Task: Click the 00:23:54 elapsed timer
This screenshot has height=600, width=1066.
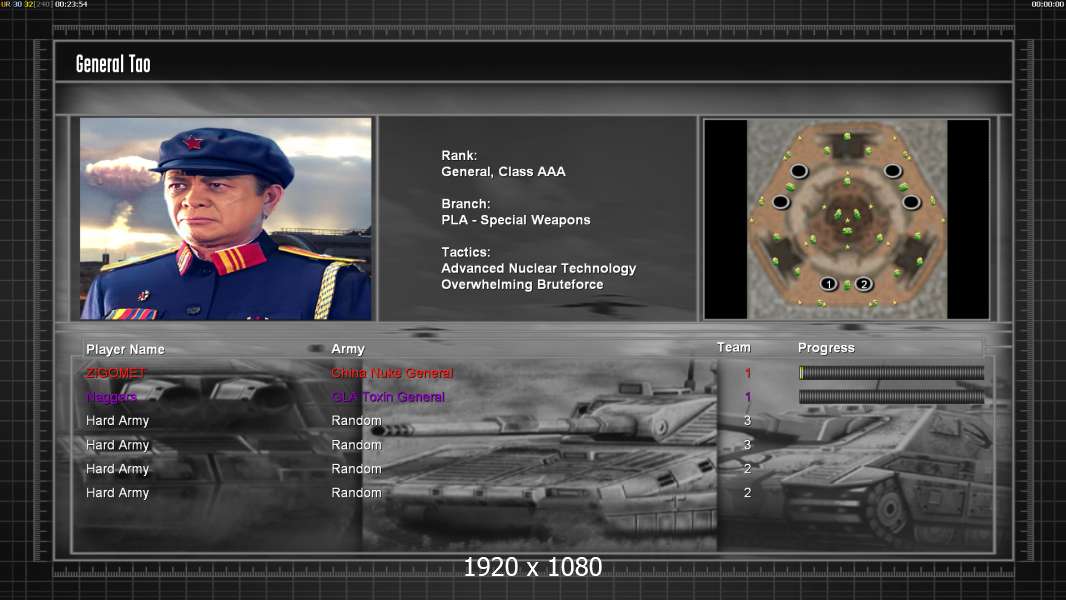Action: pyautogui.click(x=71, y=4)
